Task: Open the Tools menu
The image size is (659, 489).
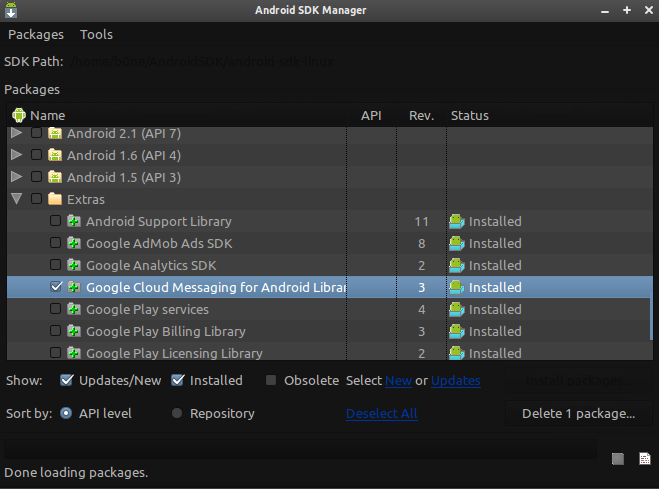Action: 96,34
